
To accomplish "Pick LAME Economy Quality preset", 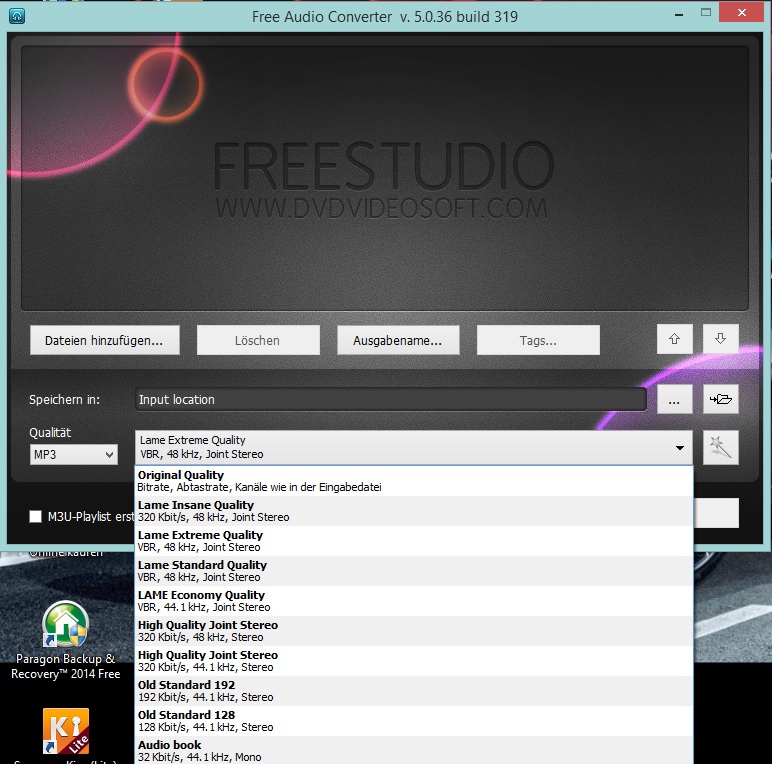I will [414, 601].
